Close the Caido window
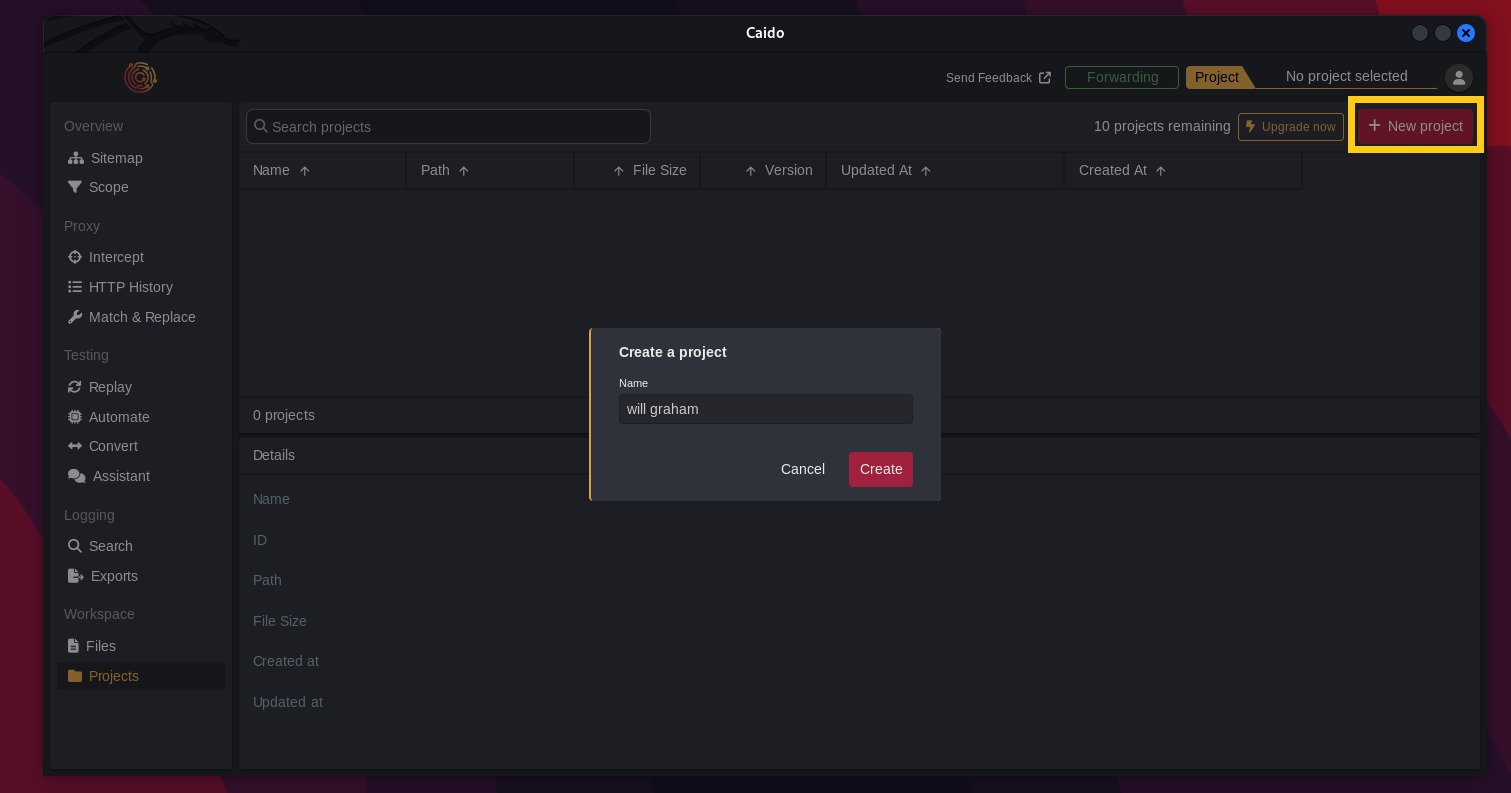1511x793 pixels. pyautogui.click(x=1466, y=33)
